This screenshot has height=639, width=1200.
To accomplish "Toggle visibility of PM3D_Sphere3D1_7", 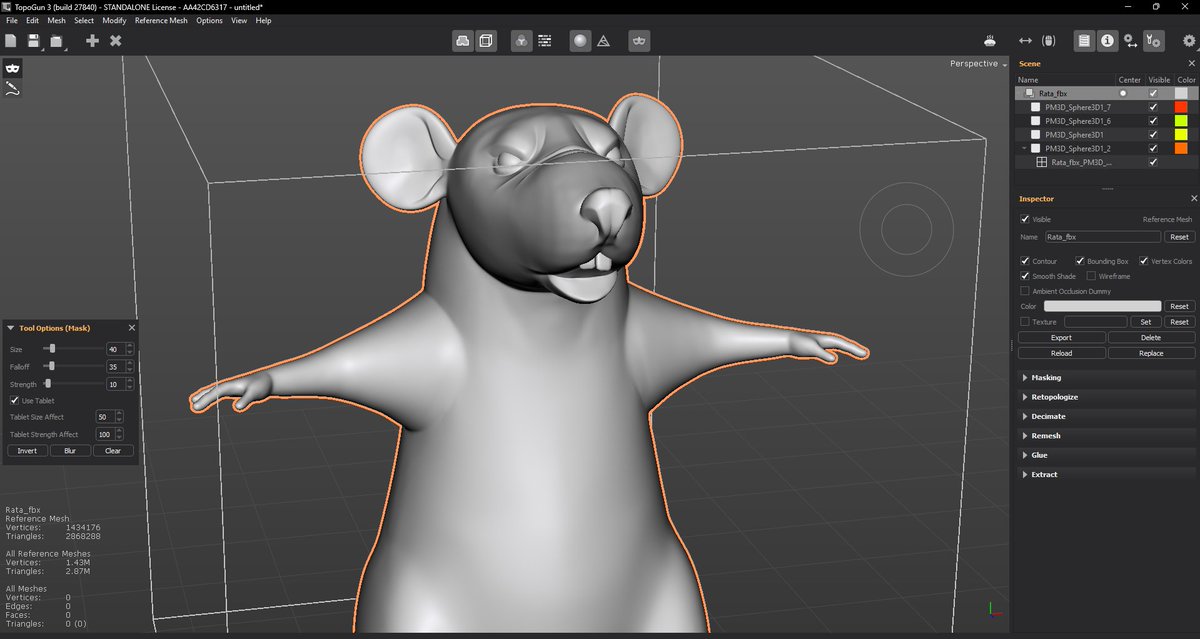I will pyautogui.click(x=1153, y=107).
